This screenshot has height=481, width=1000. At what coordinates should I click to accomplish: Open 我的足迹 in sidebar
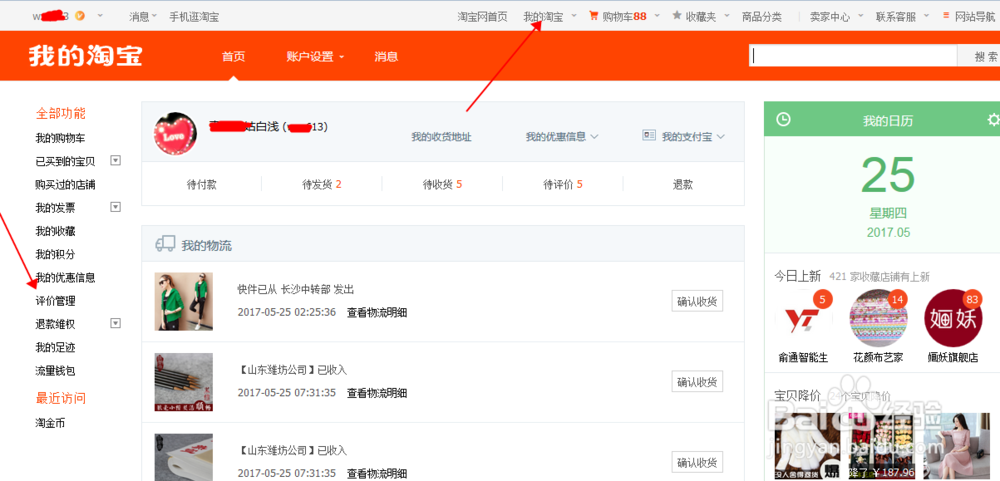click(x=55, y=348)
